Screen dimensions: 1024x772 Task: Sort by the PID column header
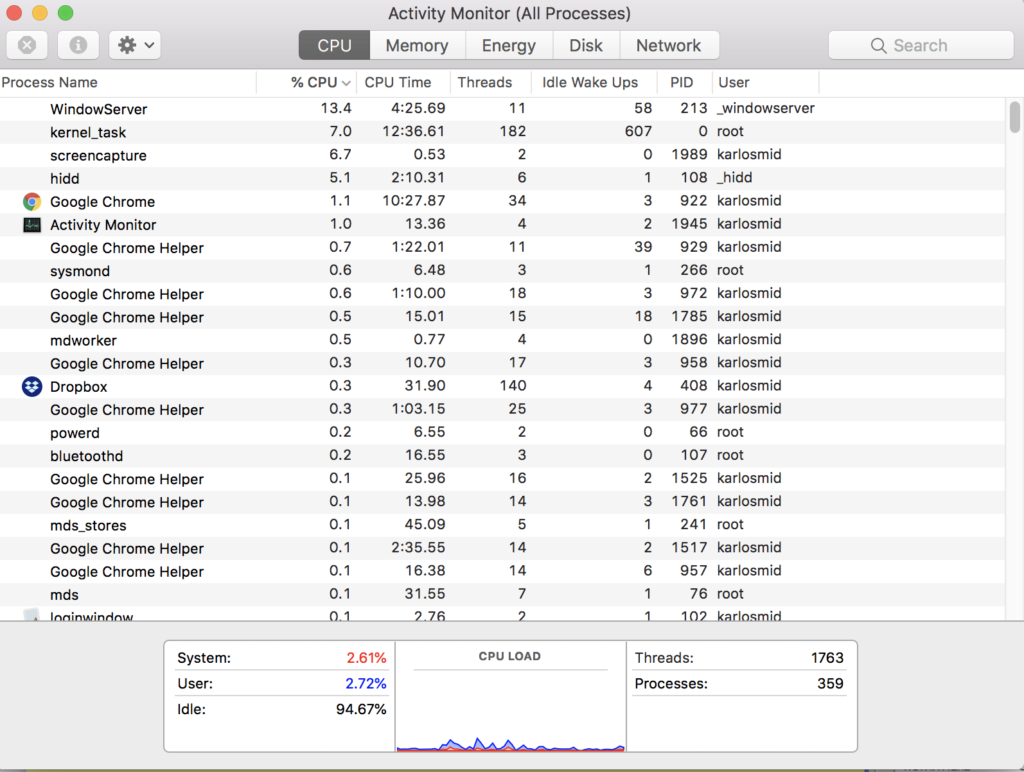pos(684,82)
